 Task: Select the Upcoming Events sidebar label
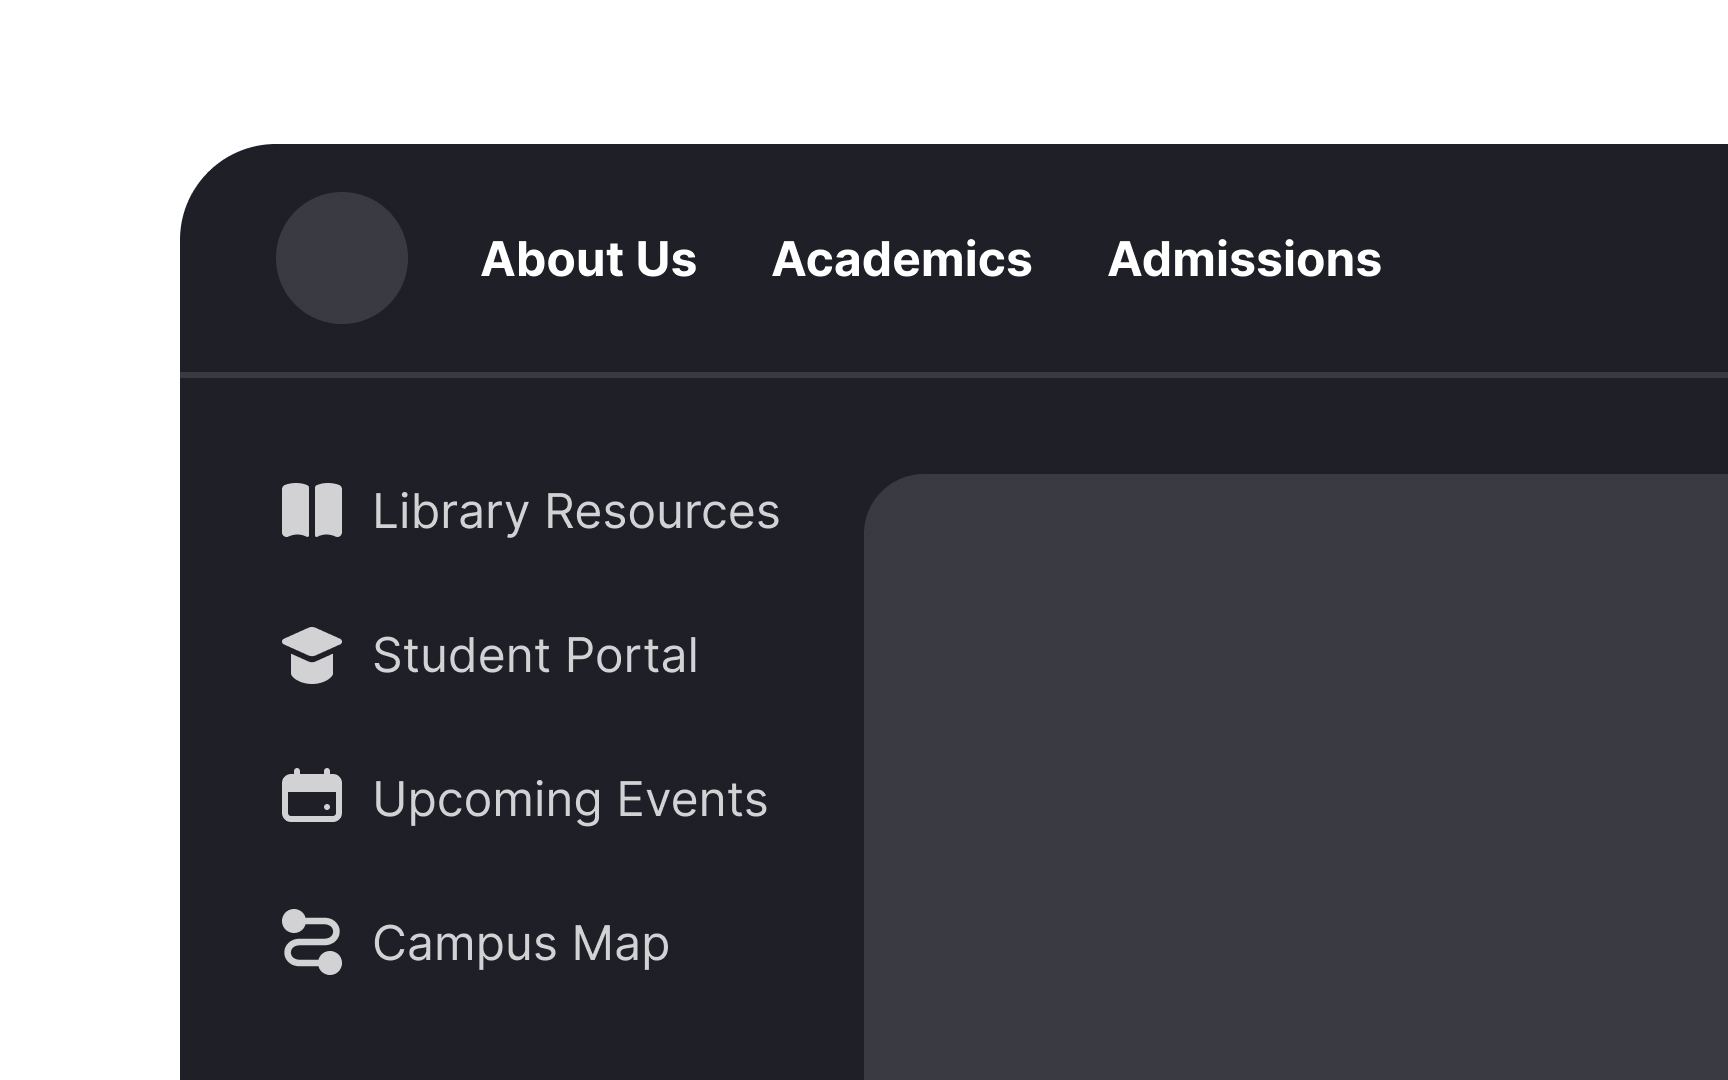pos(570,800)
